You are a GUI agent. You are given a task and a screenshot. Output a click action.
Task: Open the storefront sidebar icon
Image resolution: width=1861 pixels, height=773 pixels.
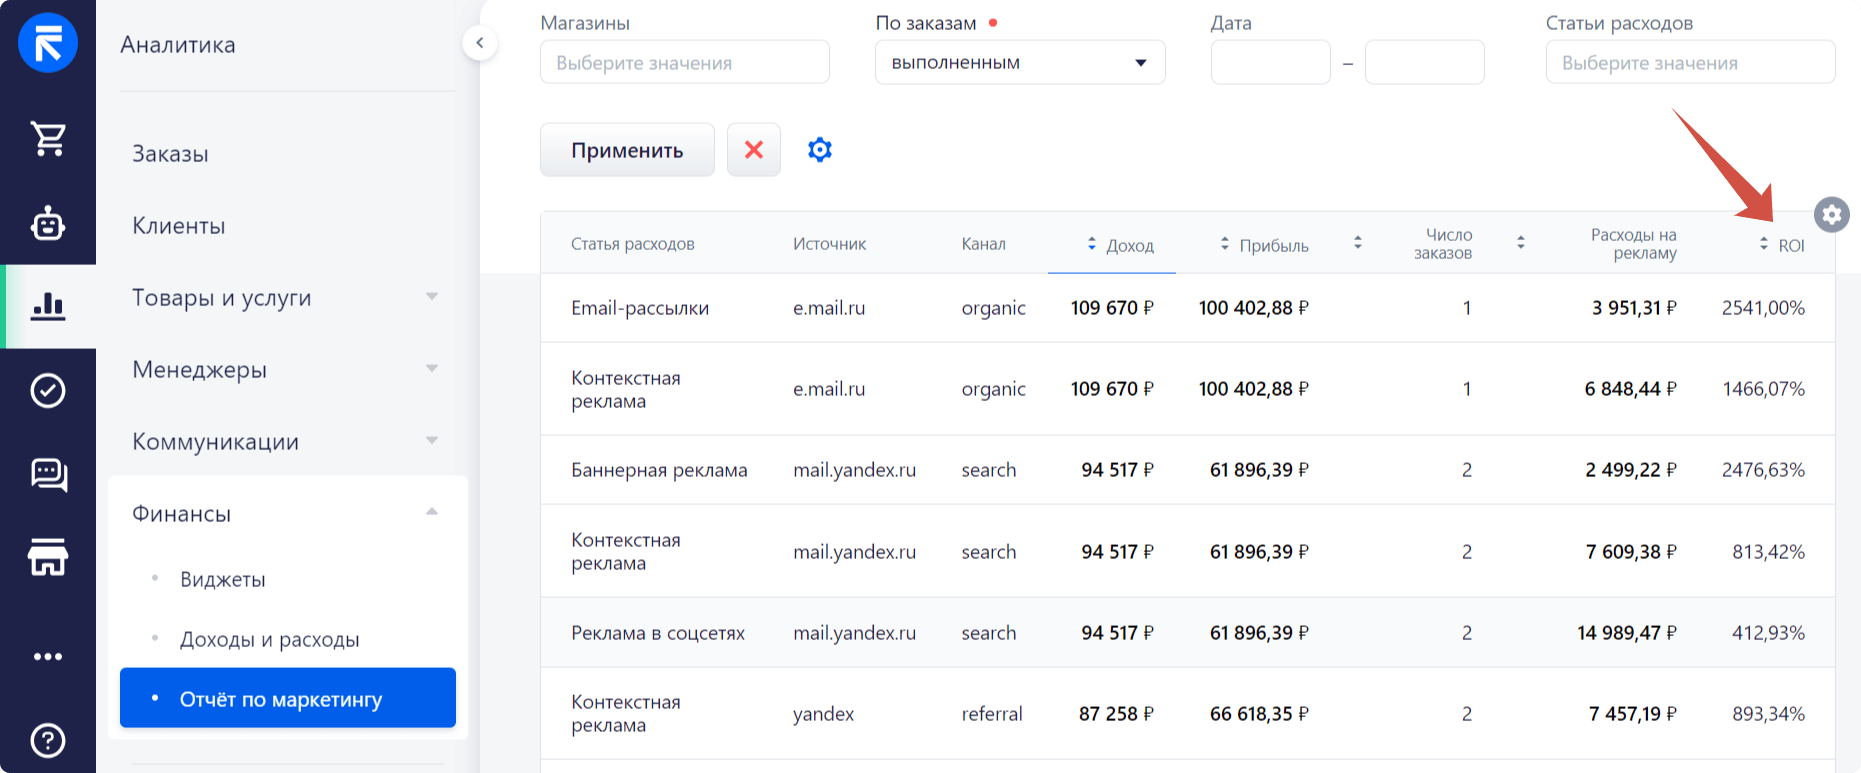pos(48,557)
